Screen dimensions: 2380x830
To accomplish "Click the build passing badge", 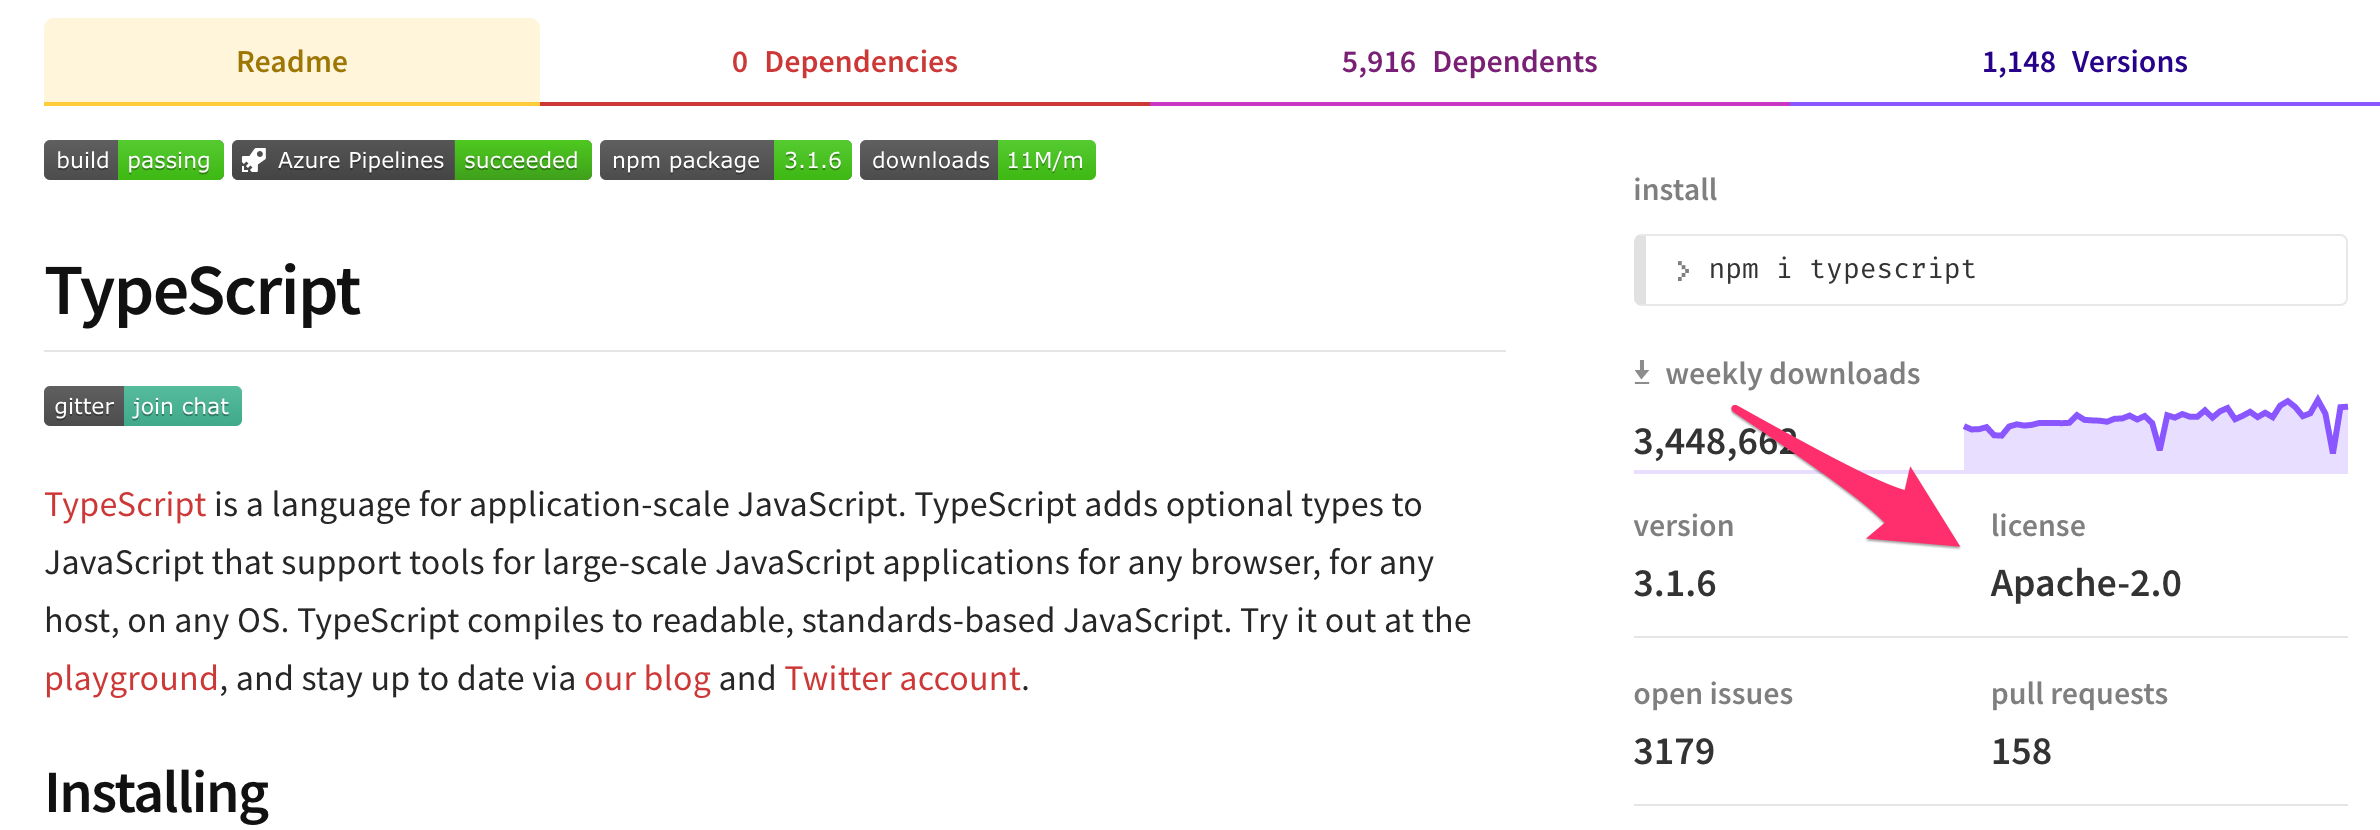I will 133,160.
